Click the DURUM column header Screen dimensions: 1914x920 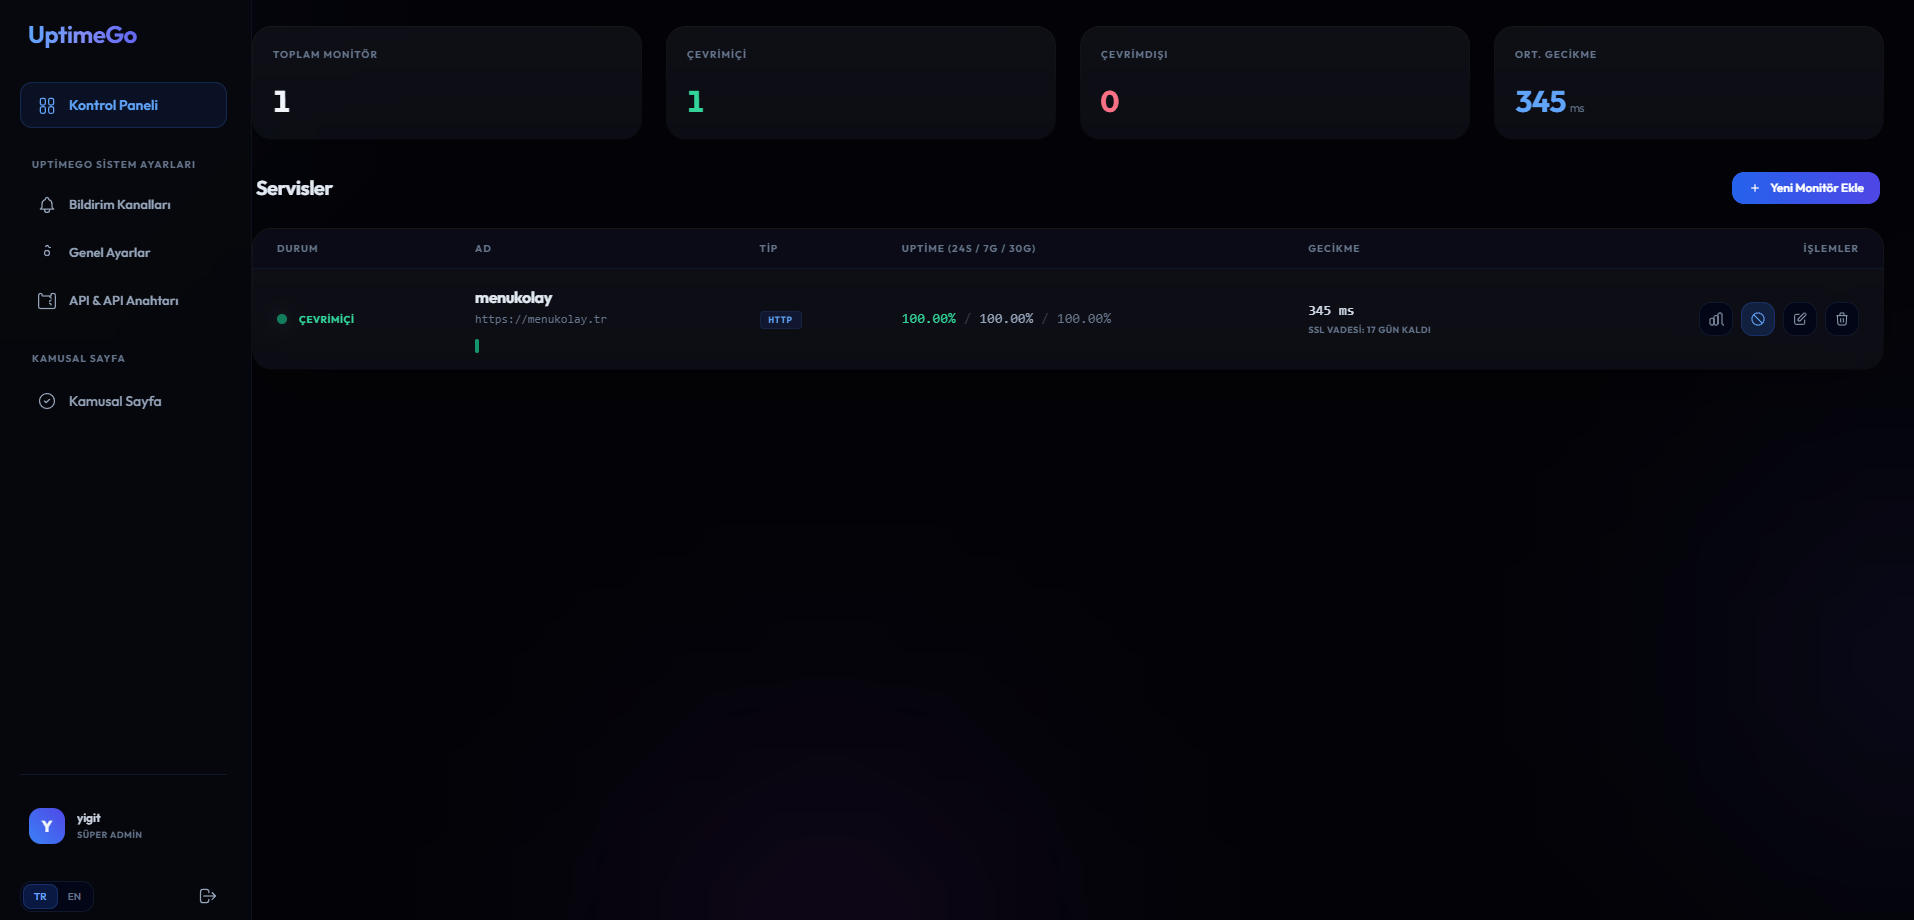coord(297,249)
